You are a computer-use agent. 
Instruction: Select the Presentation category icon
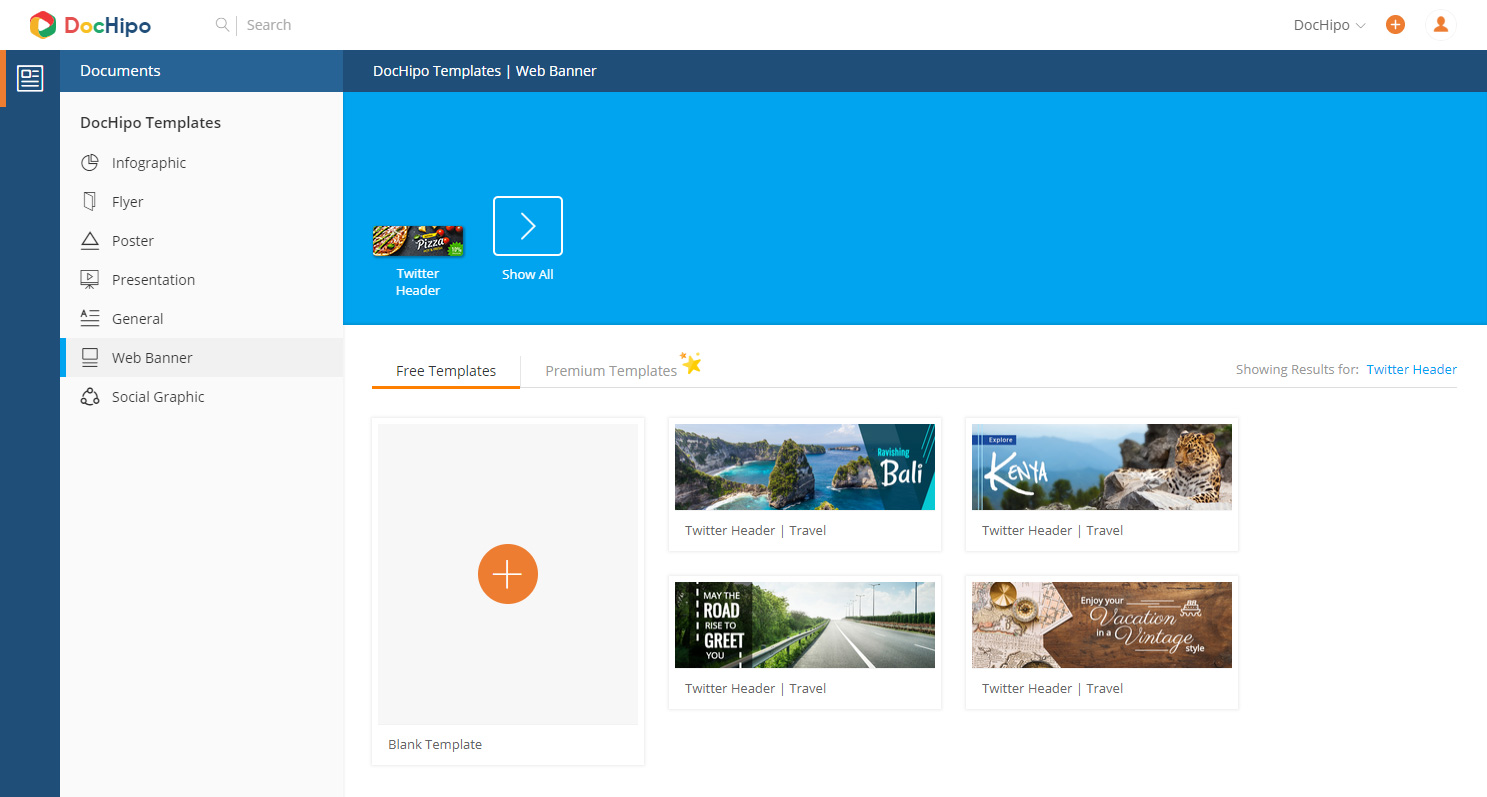pyautogui.click(x=91, y=279)
